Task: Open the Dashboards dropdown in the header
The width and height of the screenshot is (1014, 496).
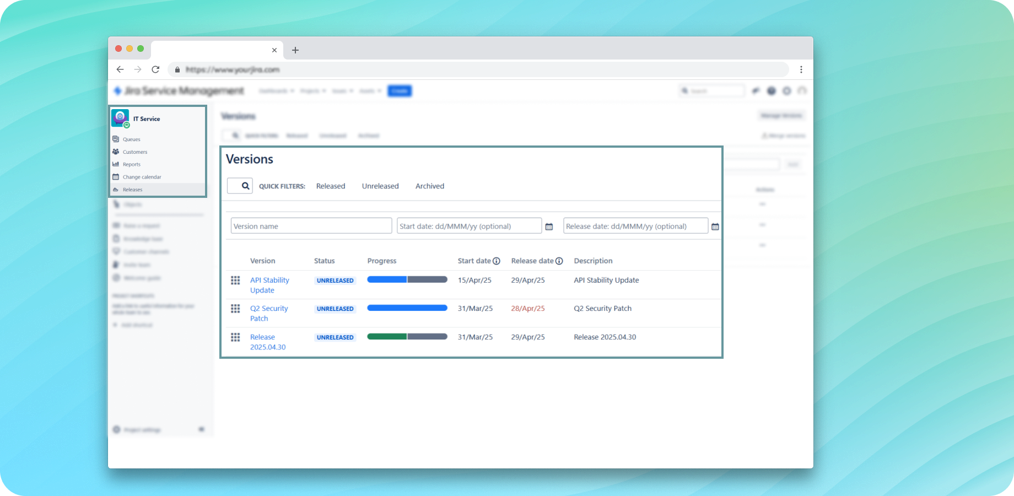Action: (277, 91)
